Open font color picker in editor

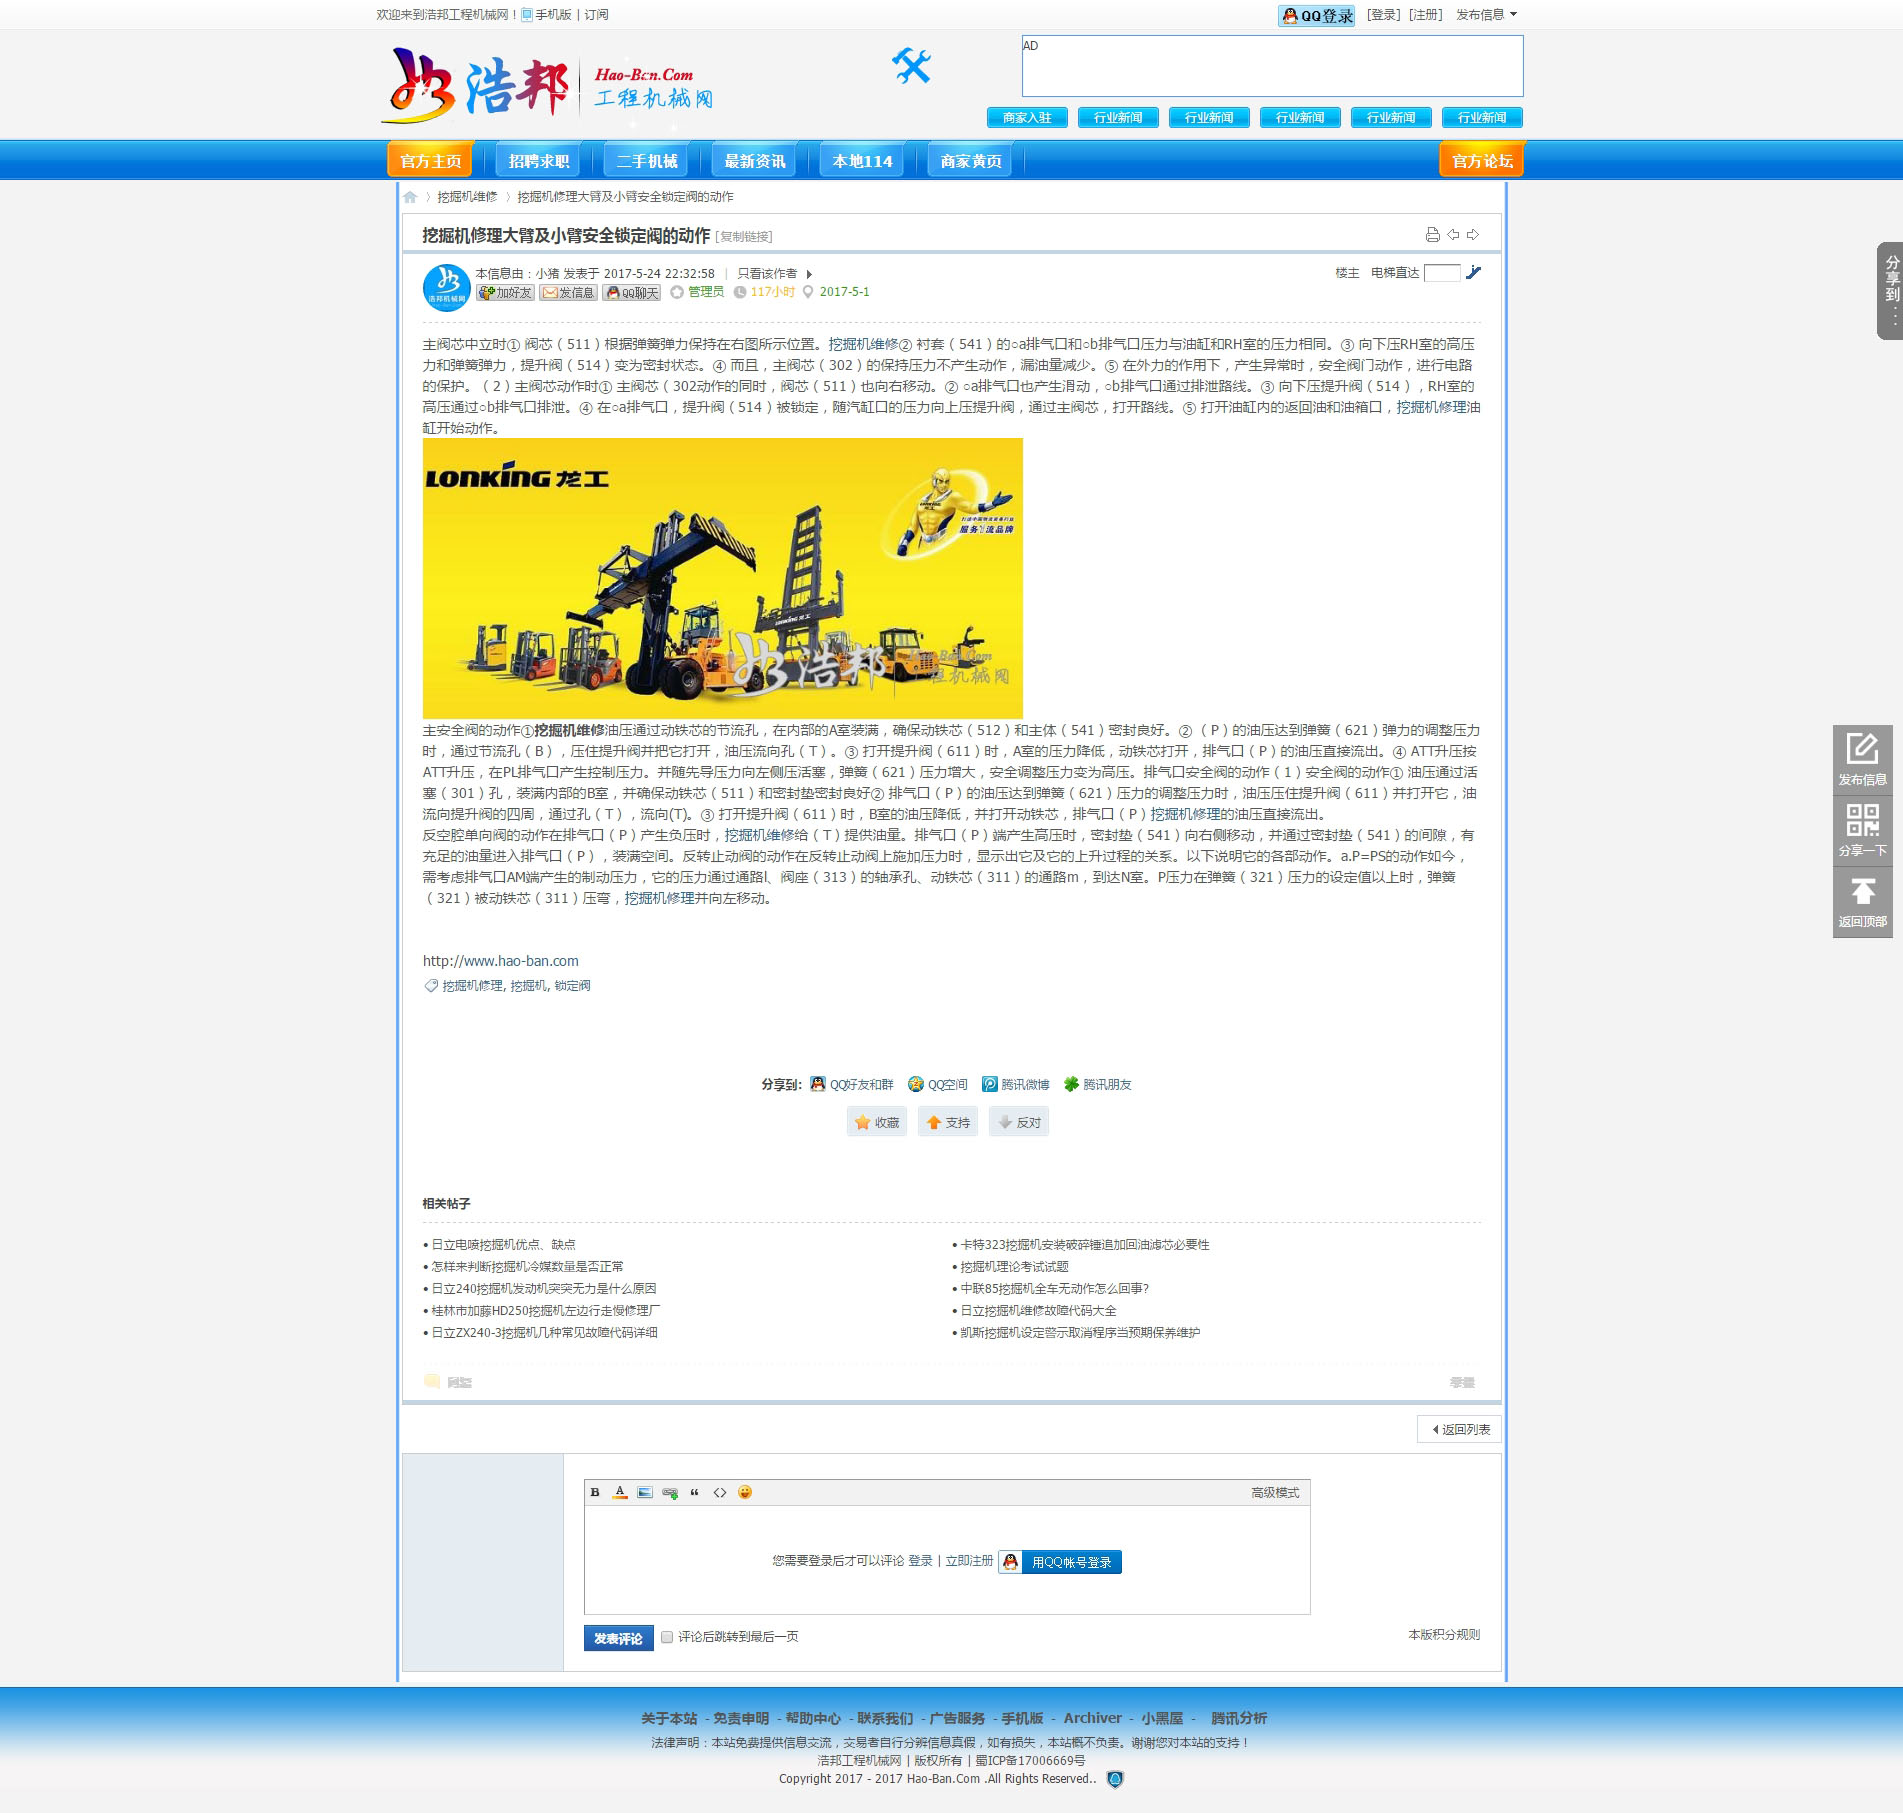click(620, 1493)
